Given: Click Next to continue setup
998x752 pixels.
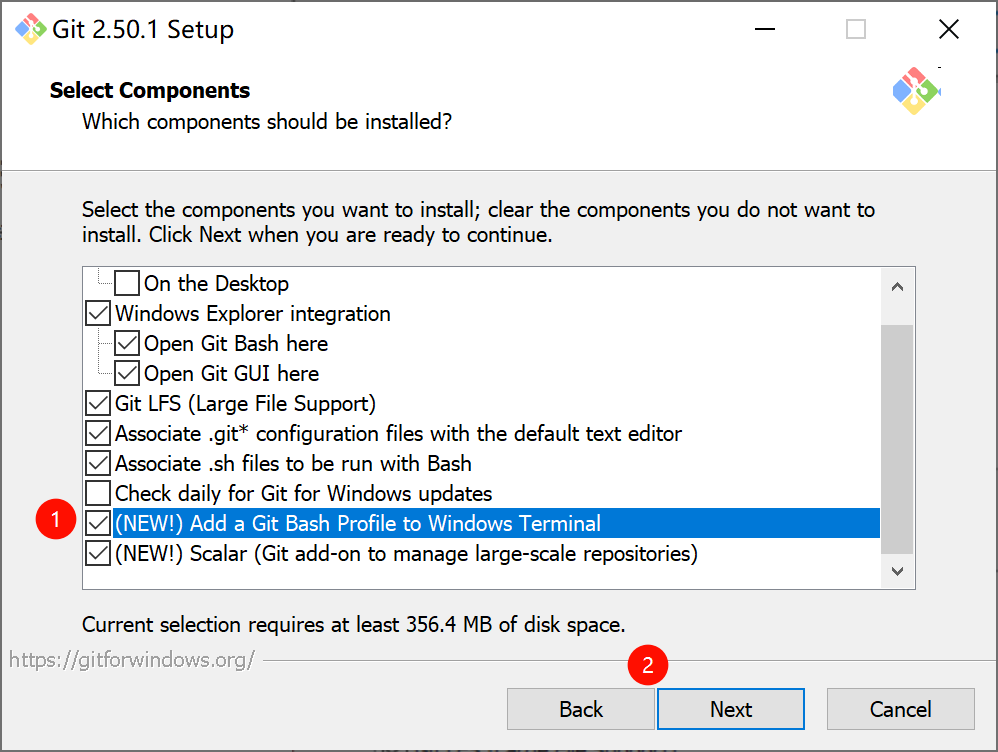Looking at the screenshot, I should click(x=731, y=709).
